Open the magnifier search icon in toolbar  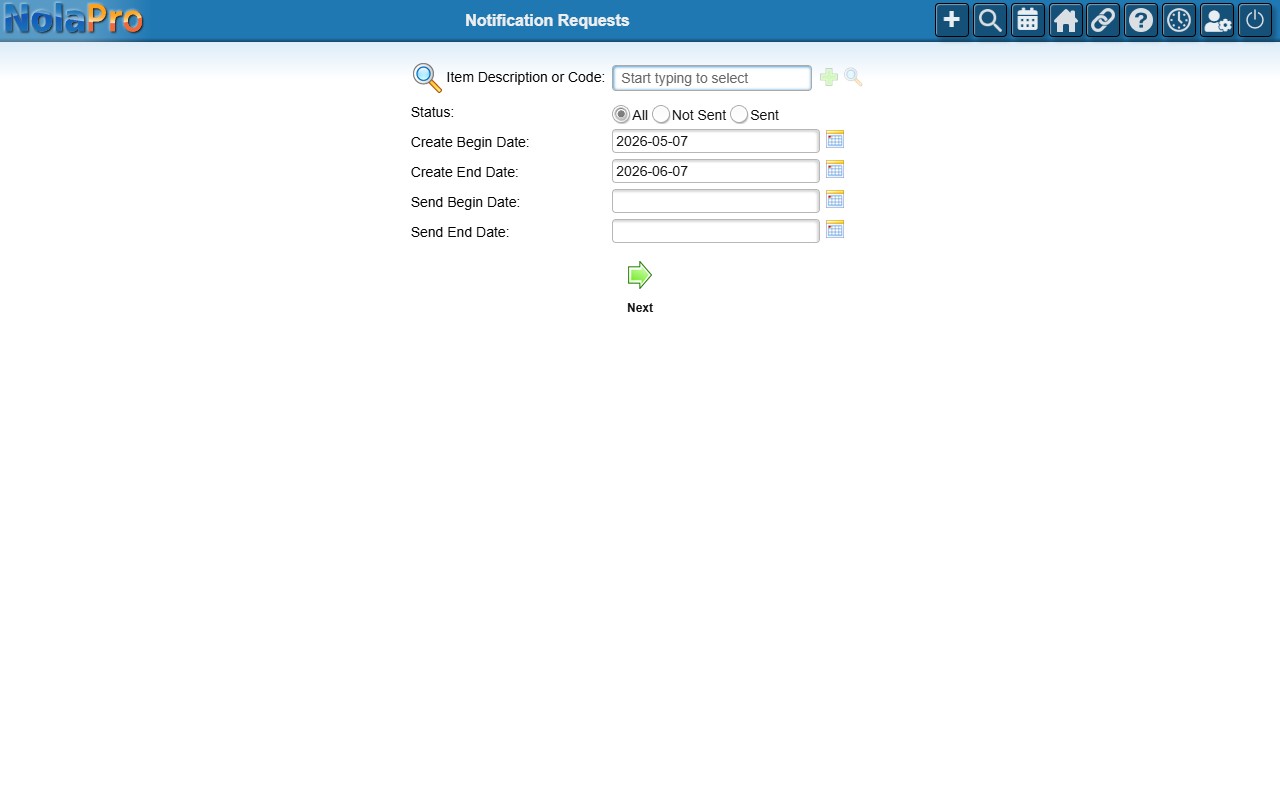coord(990,20)
